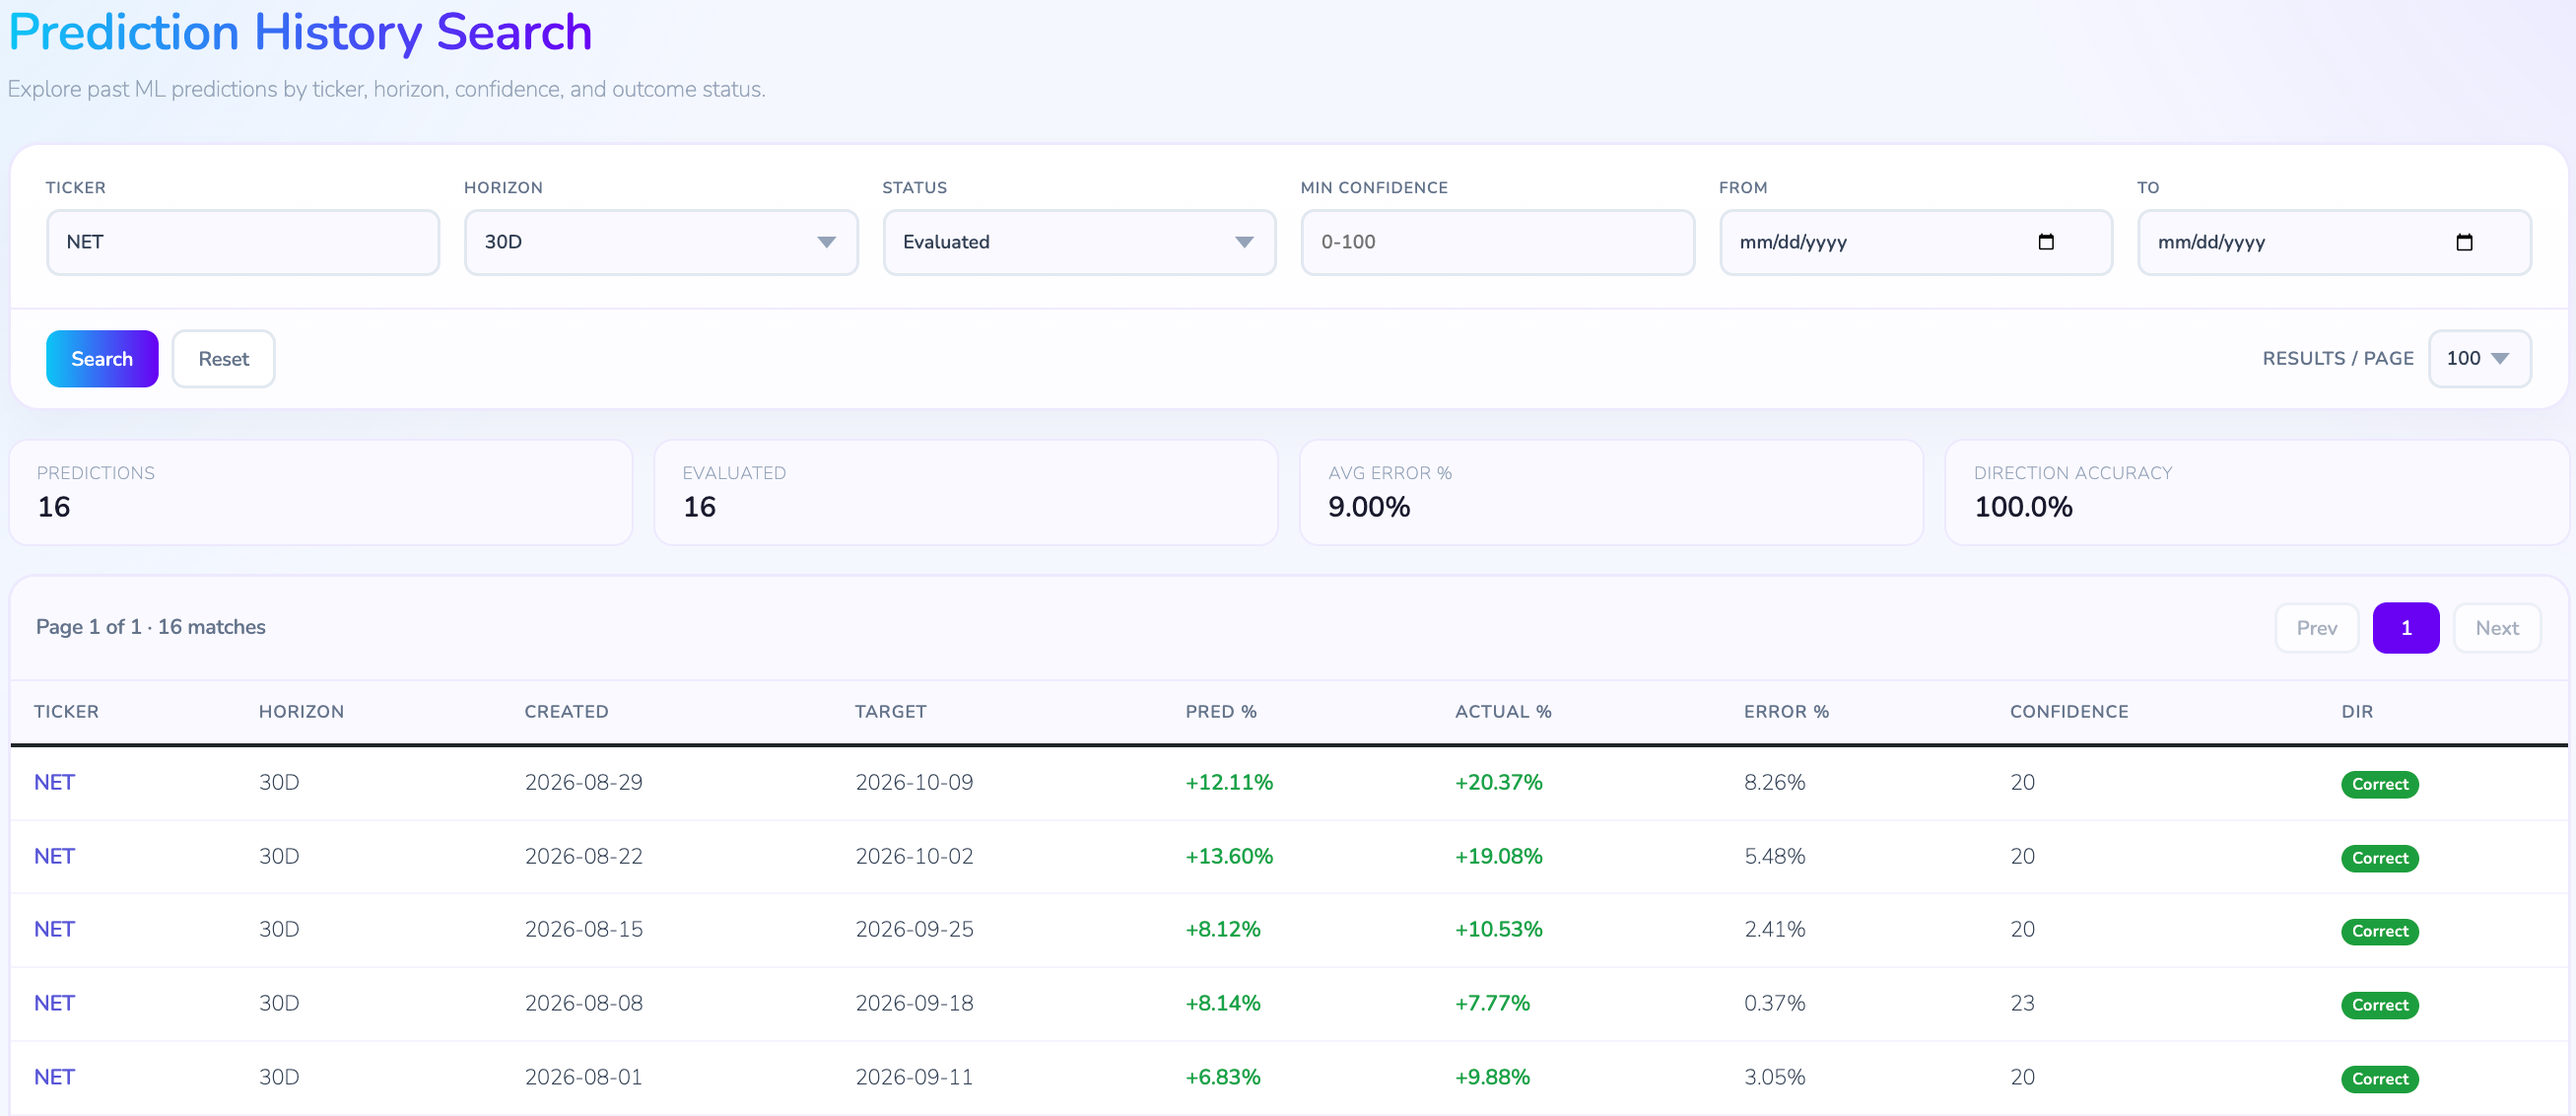
Task: Expand the Horizon 30D dropdown
Action: 661,242
